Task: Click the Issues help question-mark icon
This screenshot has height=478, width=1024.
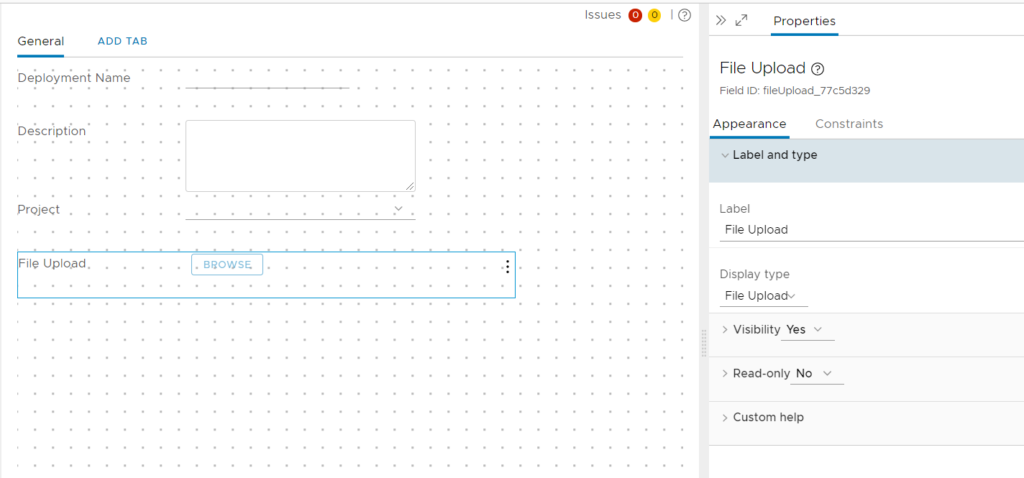Action: (x=685, y=15)
